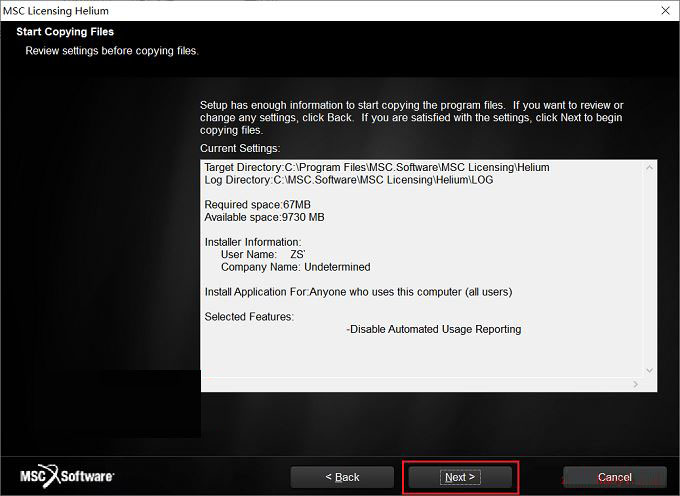The width and height of the screenshot is (680, 496).
Task: Go back with the < Back button
Action: 342,477
